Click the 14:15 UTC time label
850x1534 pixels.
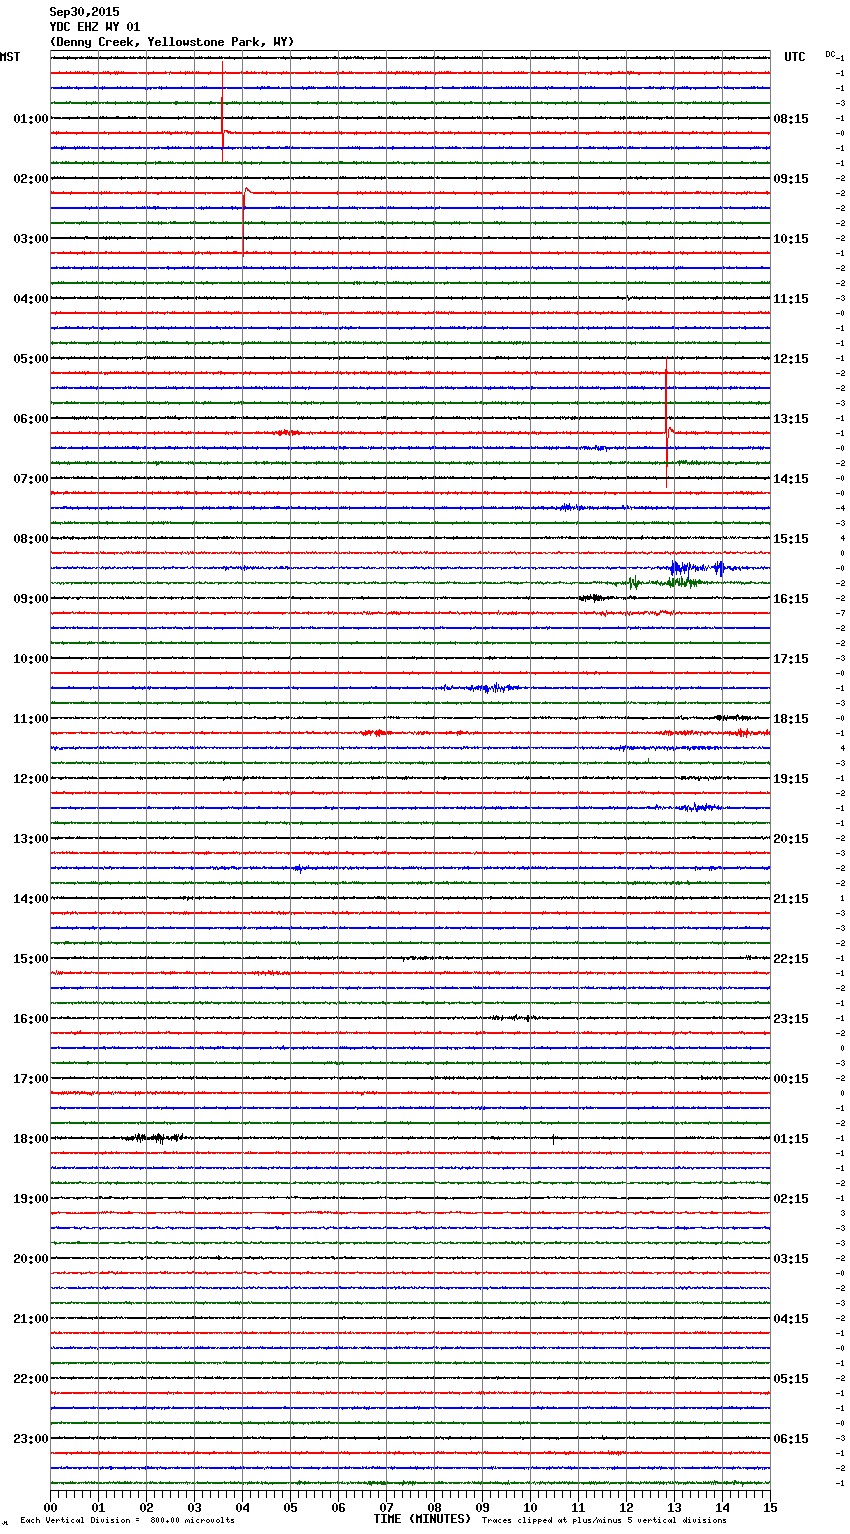[791, 479]
